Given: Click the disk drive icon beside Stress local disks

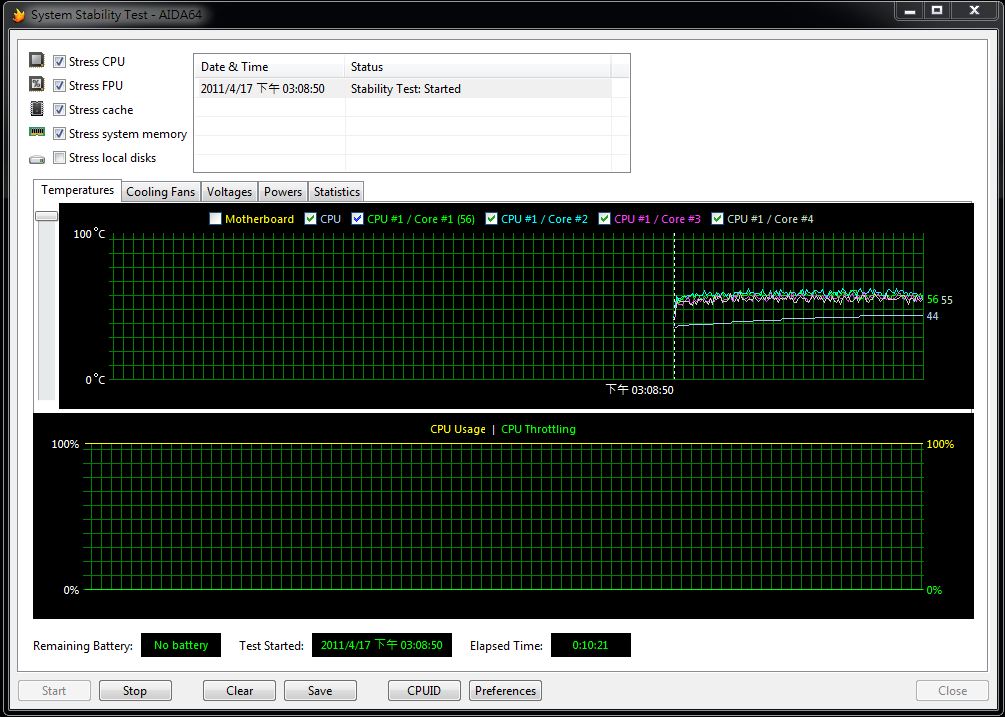Looking at the screenshot, I should tap(37, 159).
